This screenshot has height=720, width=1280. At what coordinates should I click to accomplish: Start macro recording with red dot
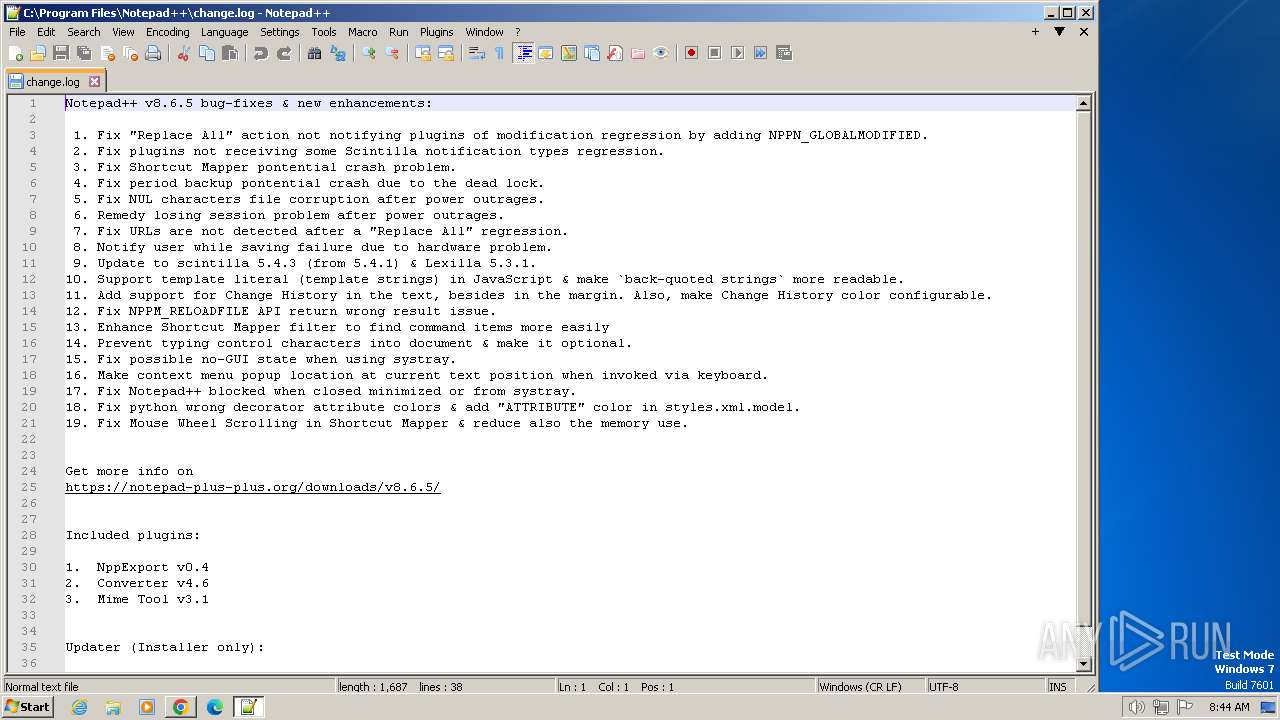(692, 53)
